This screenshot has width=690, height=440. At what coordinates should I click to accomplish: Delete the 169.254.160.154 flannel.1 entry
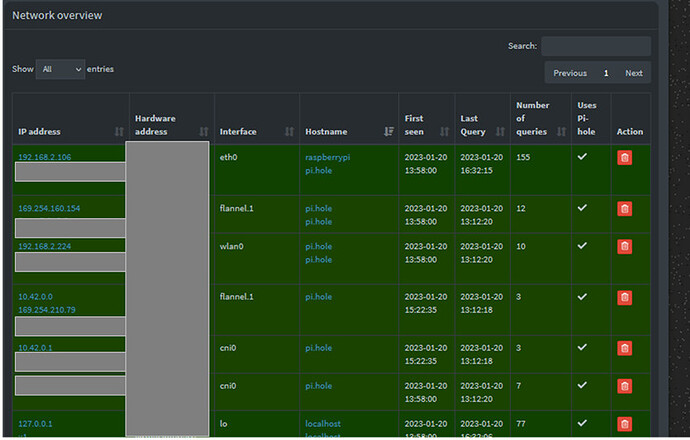click(x=624, y=209)
